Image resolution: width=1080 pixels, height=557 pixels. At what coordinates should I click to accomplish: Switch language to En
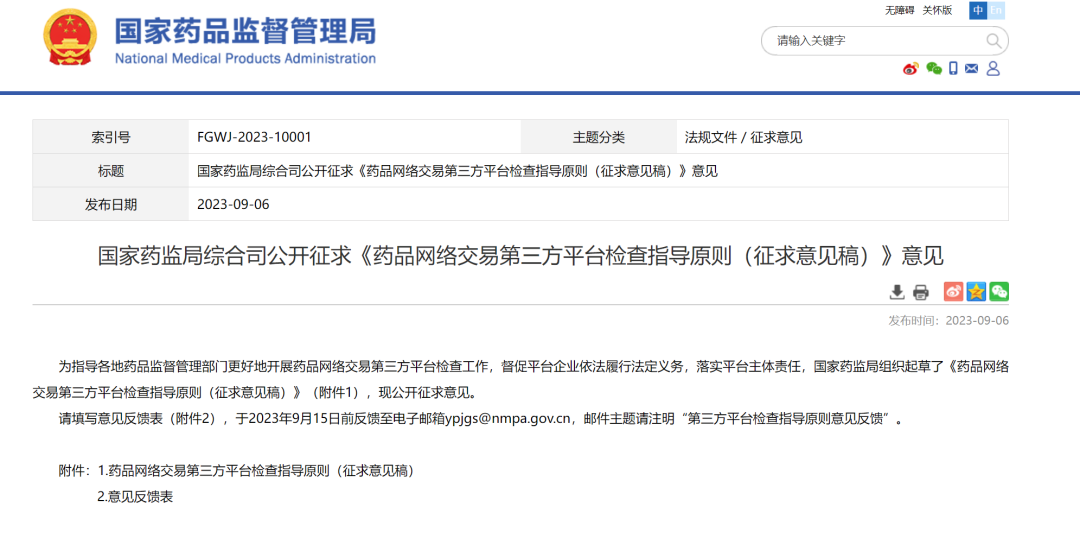(x=996, y=10)
